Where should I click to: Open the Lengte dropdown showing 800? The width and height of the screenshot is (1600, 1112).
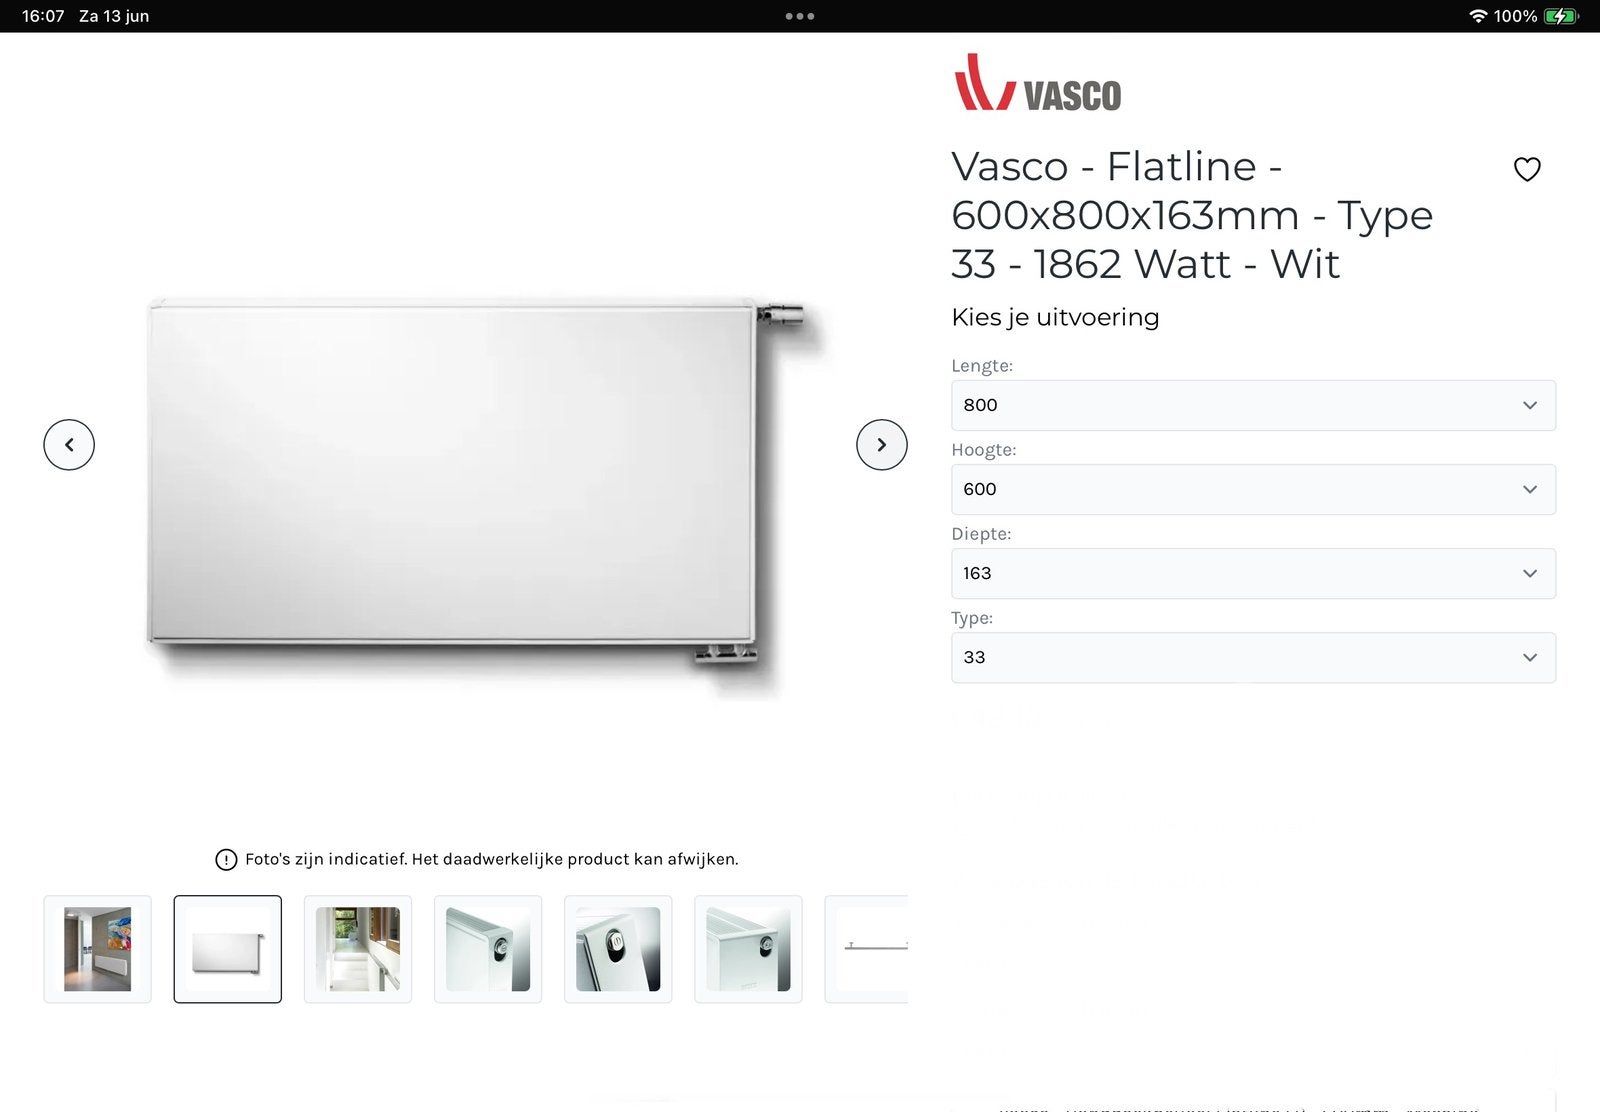pyautogui.click(x=1253, y=405)
